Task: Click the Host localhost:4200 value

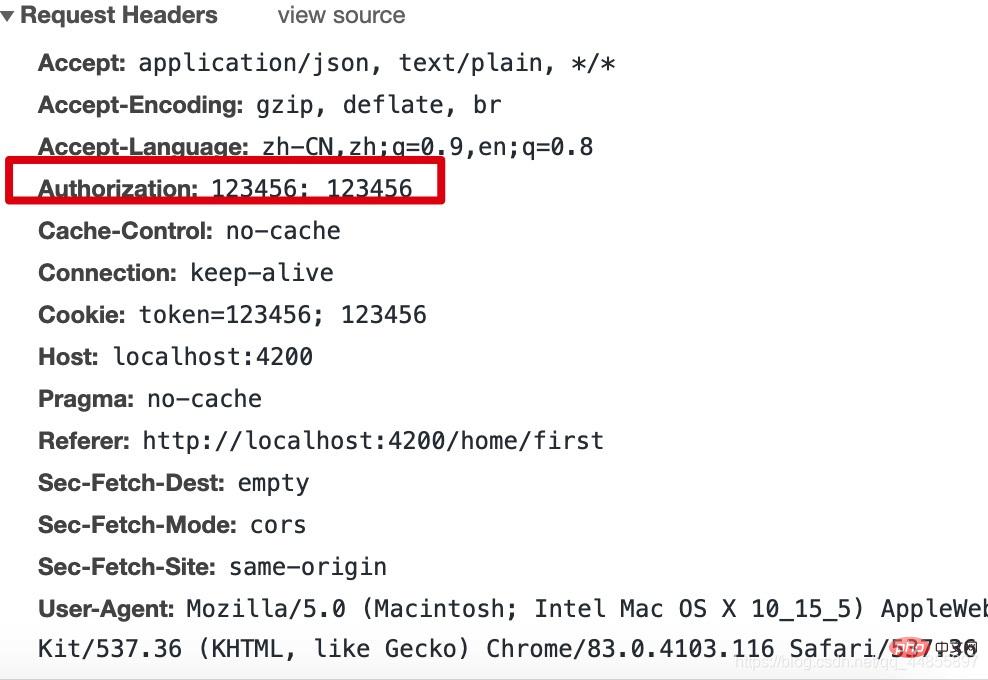Action: point(213,357)
